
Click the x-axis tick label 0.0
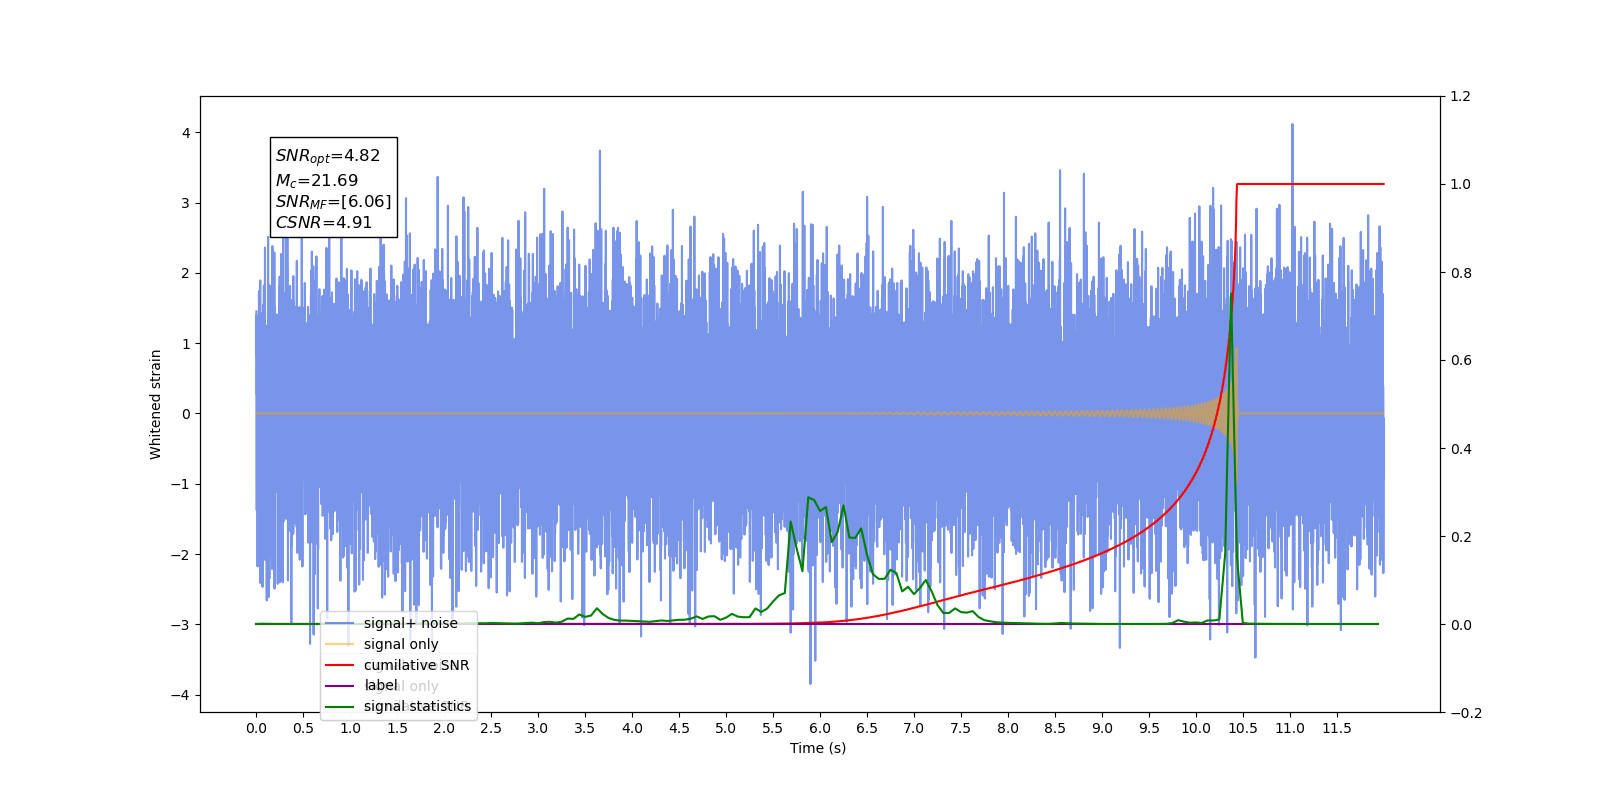coord(256,728)
